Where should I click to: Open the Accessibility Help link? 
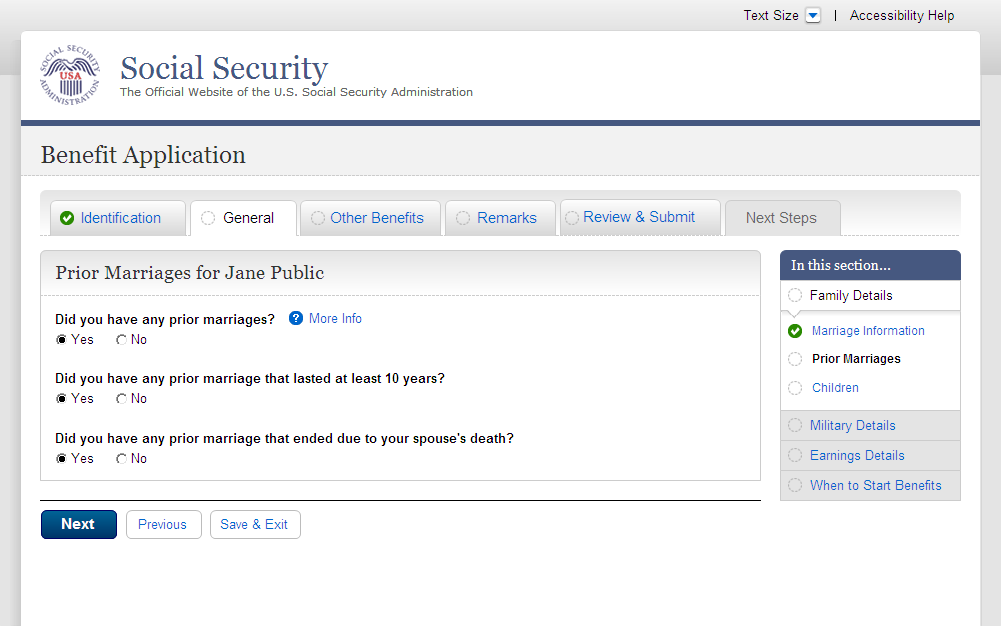coord(902,16)
